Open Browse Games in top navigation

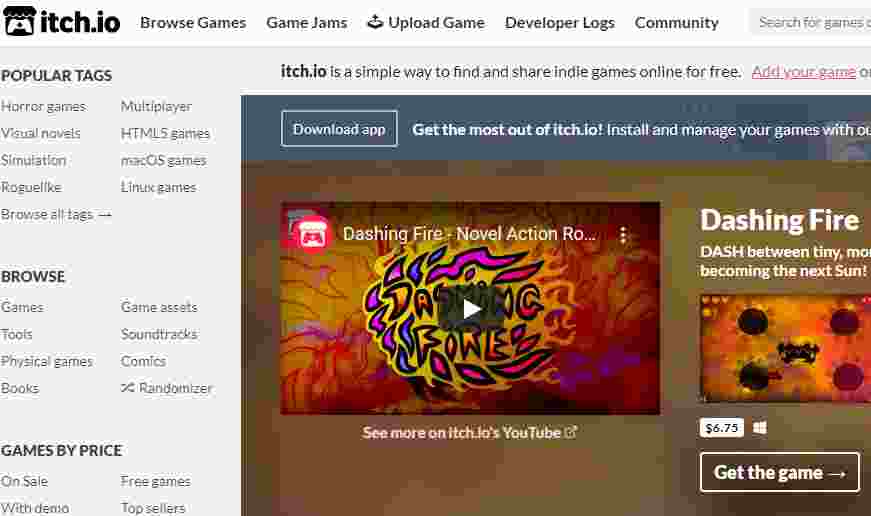pyautogui.click(x=193, y=23)
